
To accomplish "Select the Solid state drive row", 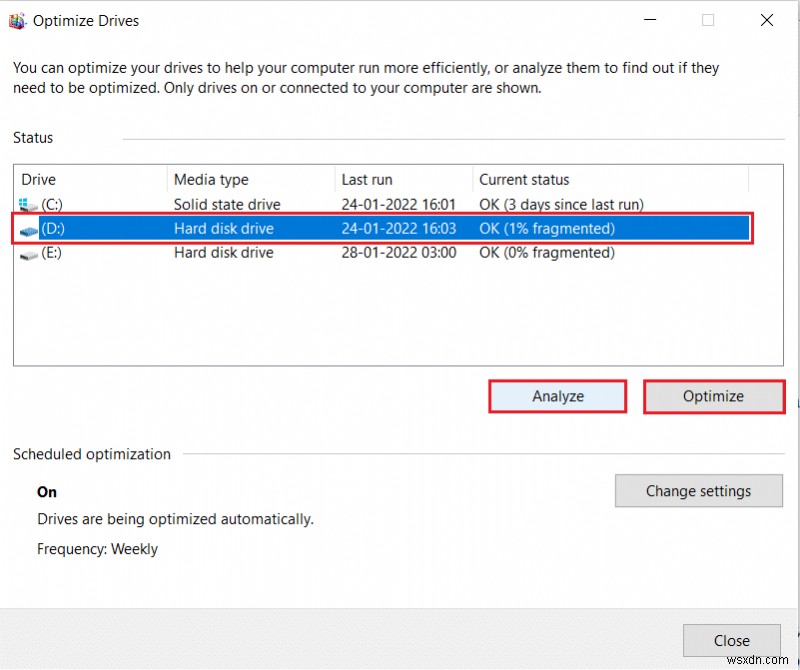I will (227, 205).
